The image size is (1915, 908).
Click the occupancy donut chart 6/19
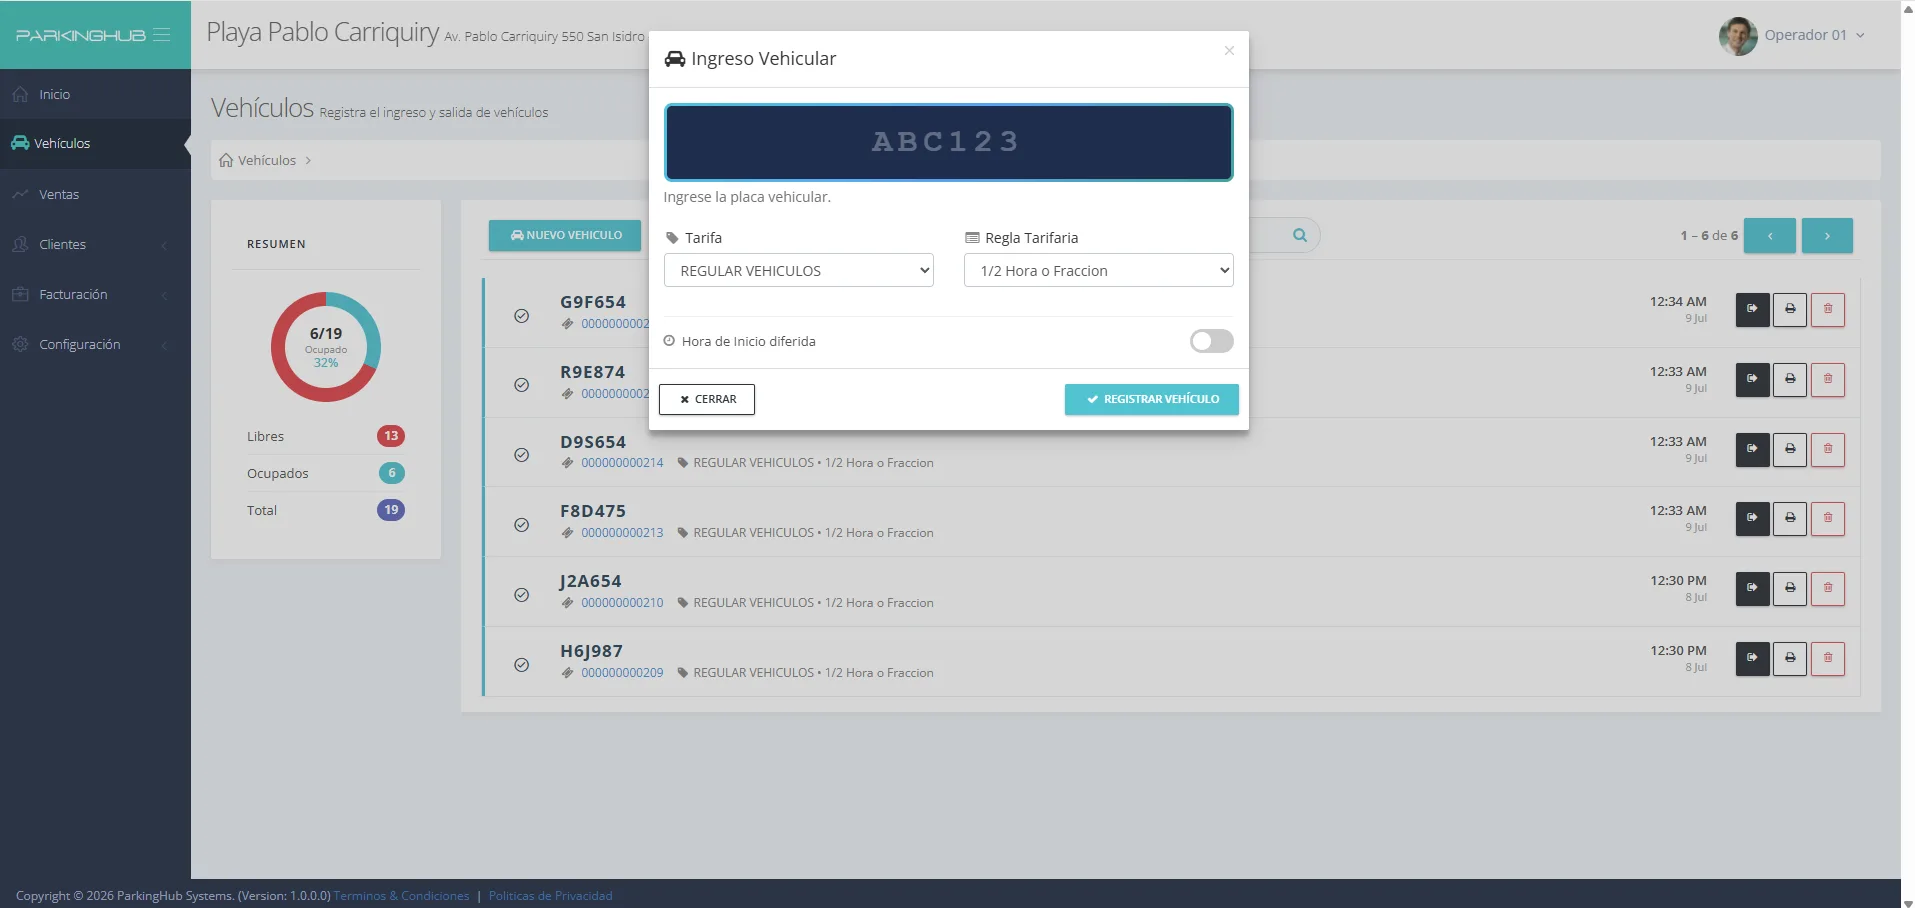(326, 347)
